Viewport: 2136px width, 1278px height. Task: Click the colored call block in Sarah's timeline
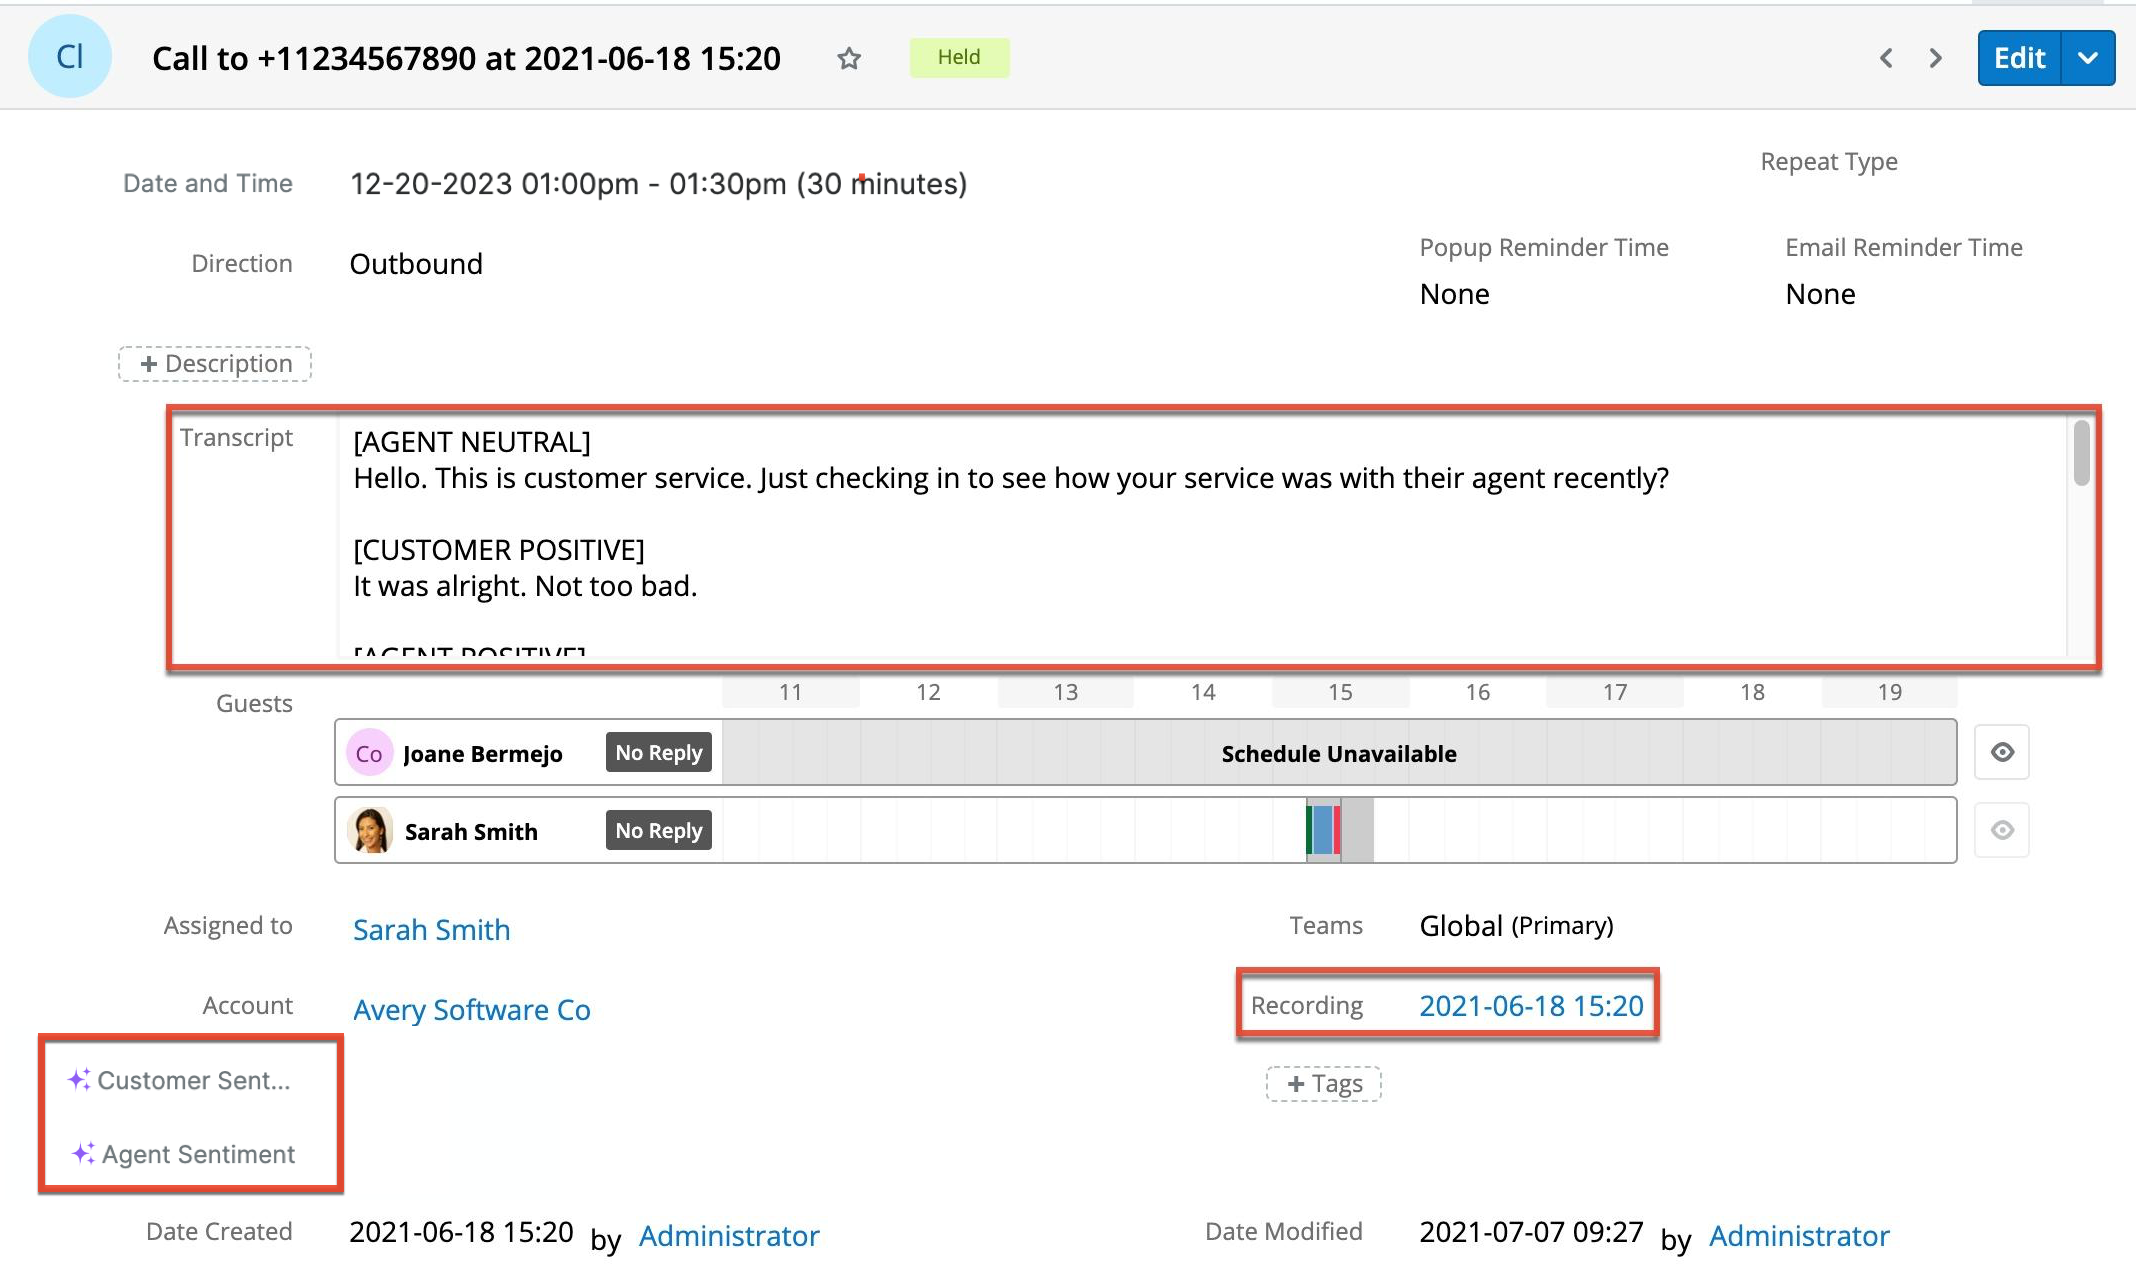coord(1323,830)
